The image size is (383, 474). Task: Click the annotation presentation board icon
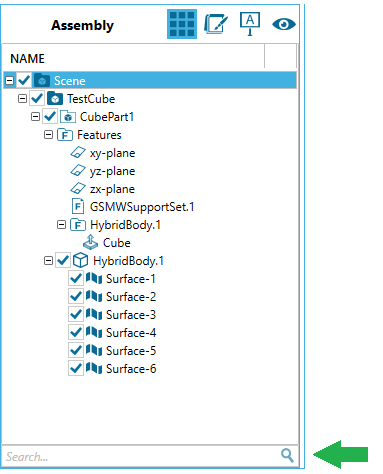pyautogui.click(x=250, y=24)
